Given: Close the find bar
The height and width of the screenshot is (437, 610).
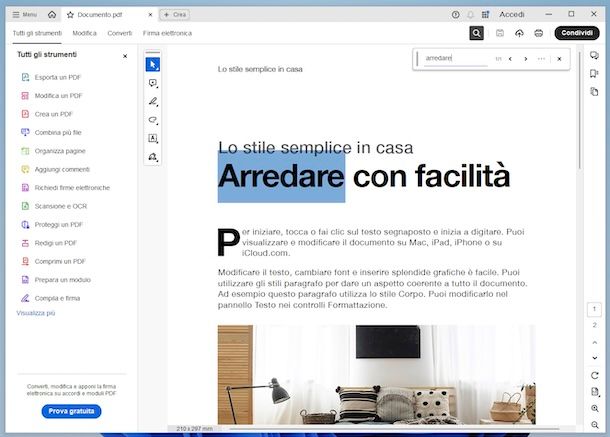Looking at the screenshot, I should pos(559,59).
